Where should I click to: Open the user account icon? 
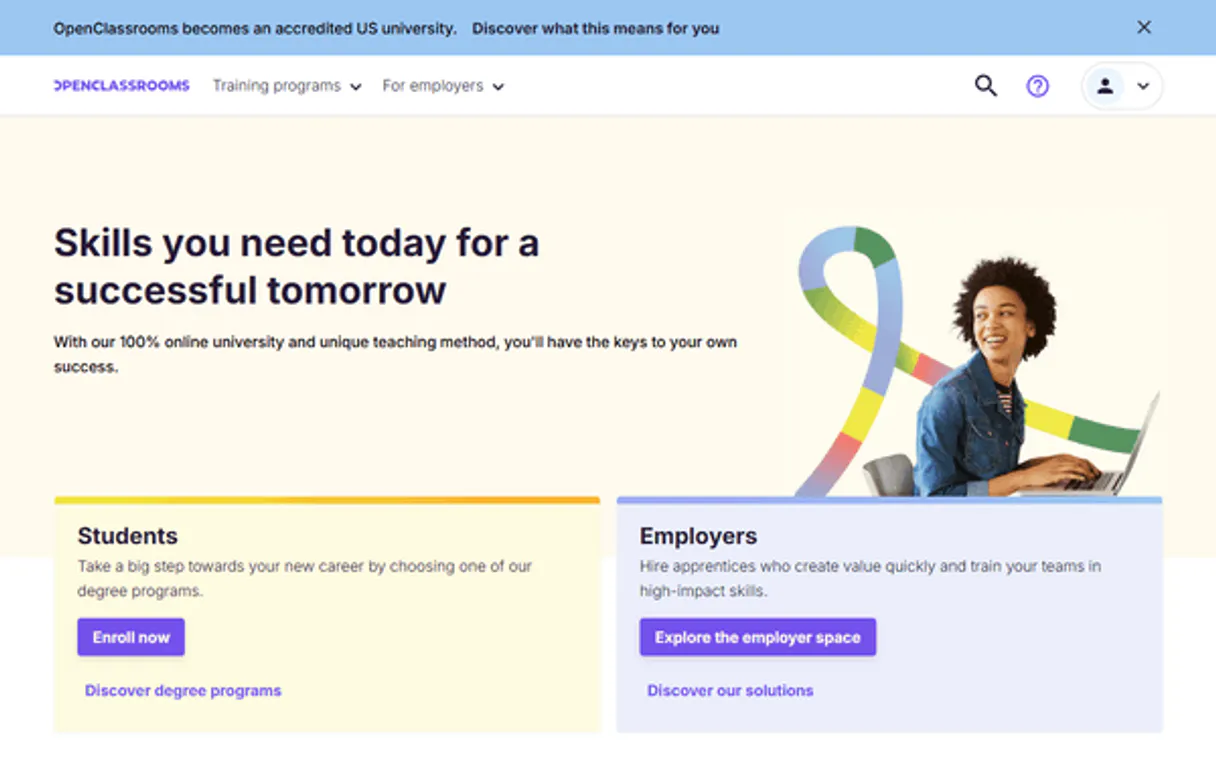coord(1106,86)
